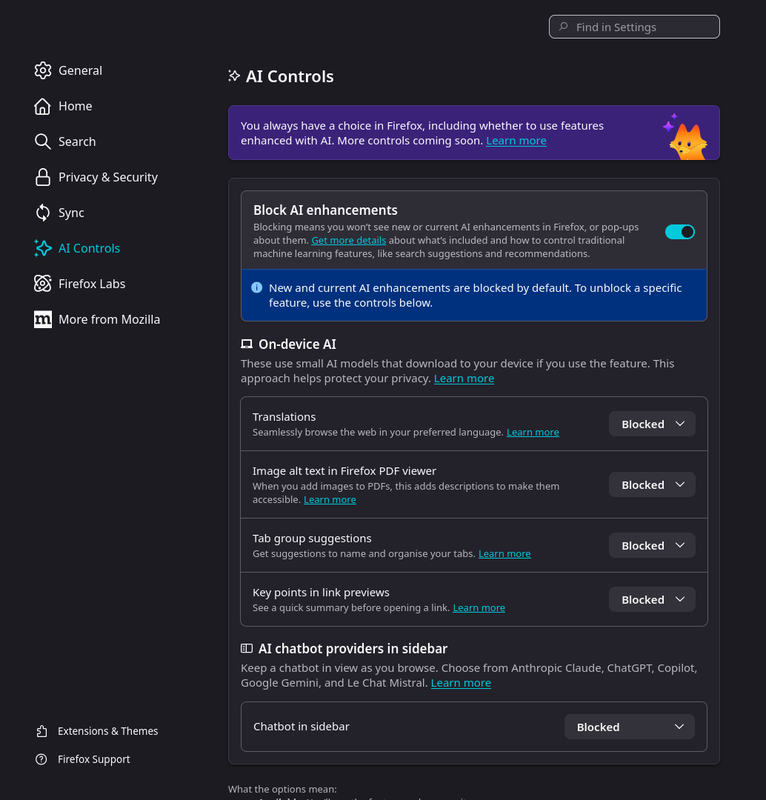Open the Chatbot in sidebar dropdown
Image resolution: width=766 pixels, height=800 pixels.
629,727
